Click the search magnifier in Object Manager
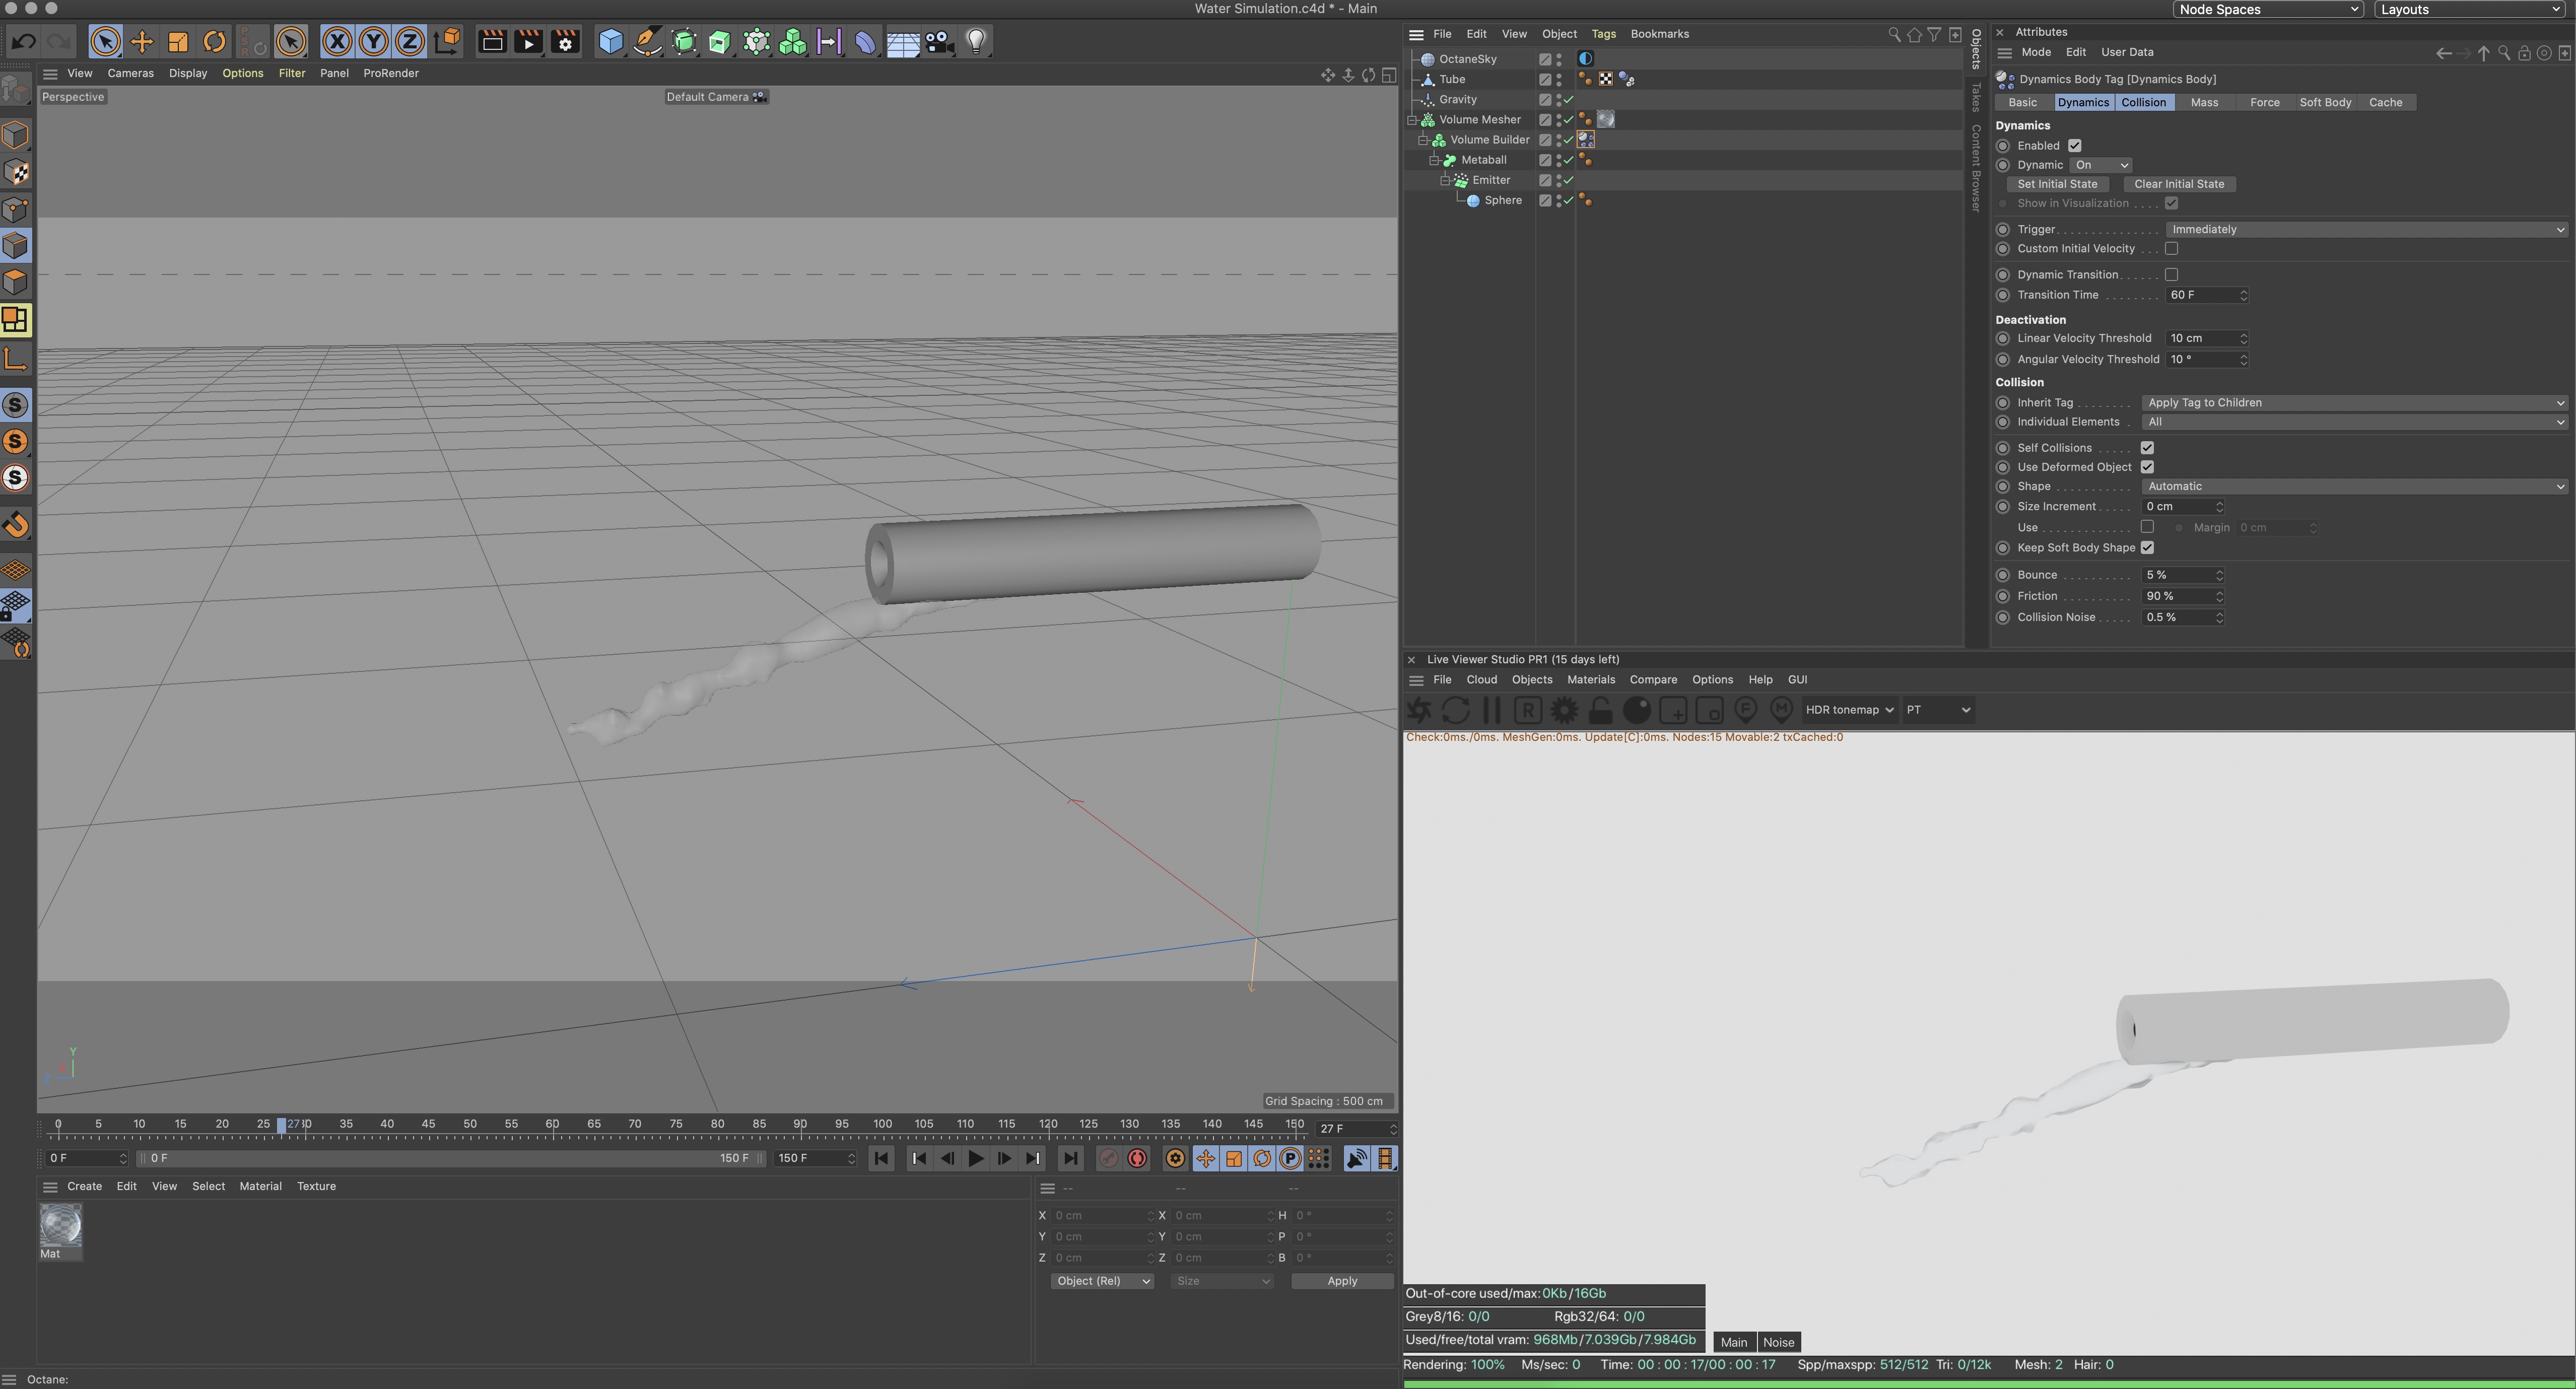Image resolution: width=2576 pixels, height=1389 pixels. click(1894, 34)
